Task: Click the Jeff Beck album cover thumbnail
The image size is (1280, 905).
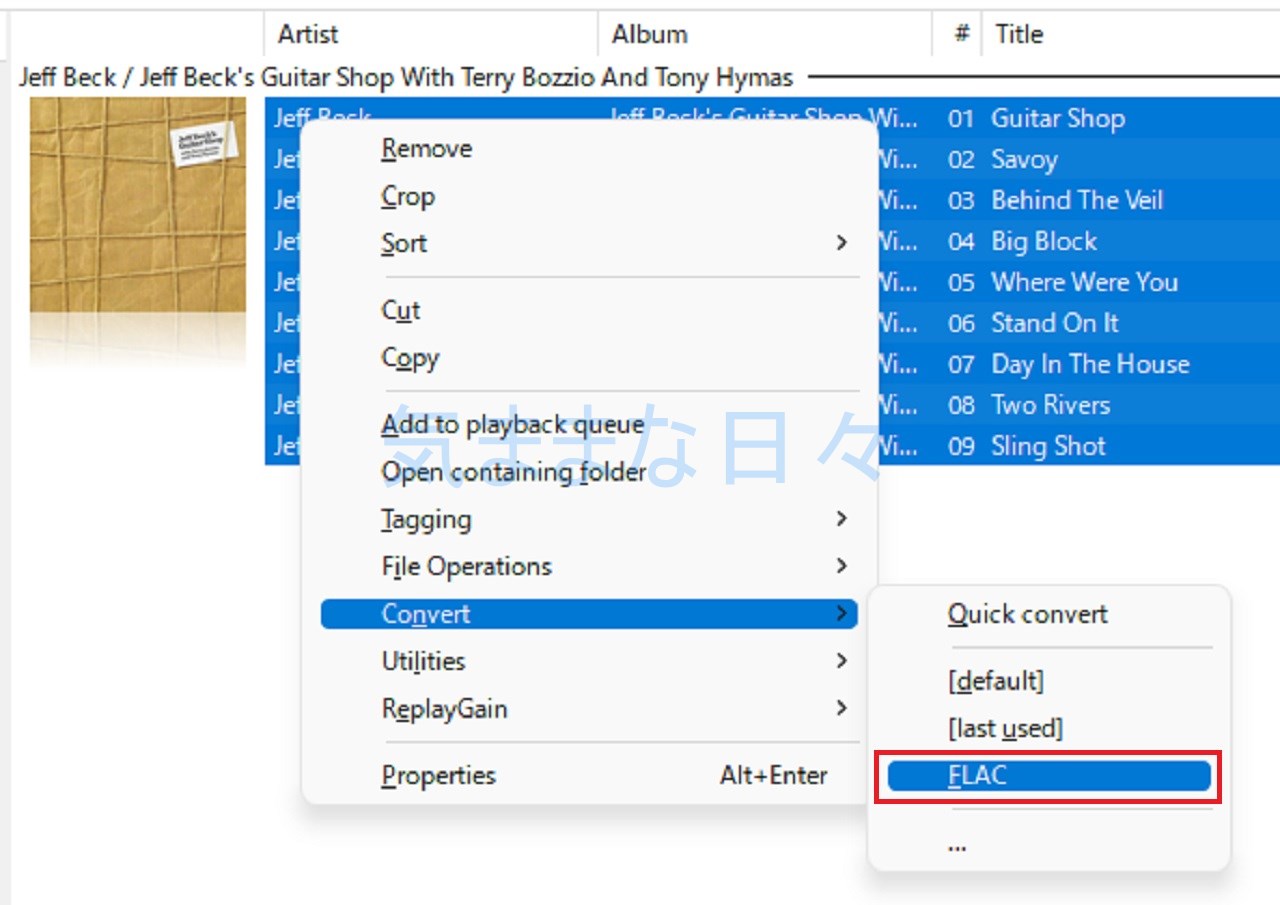Action: [x=138, y=206]
